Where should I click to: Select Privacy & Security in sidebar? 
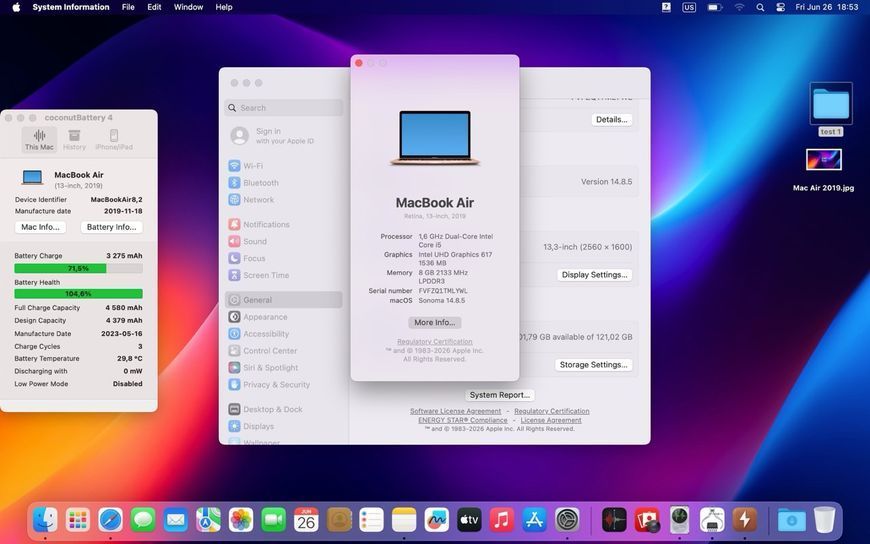coord(269,385)
